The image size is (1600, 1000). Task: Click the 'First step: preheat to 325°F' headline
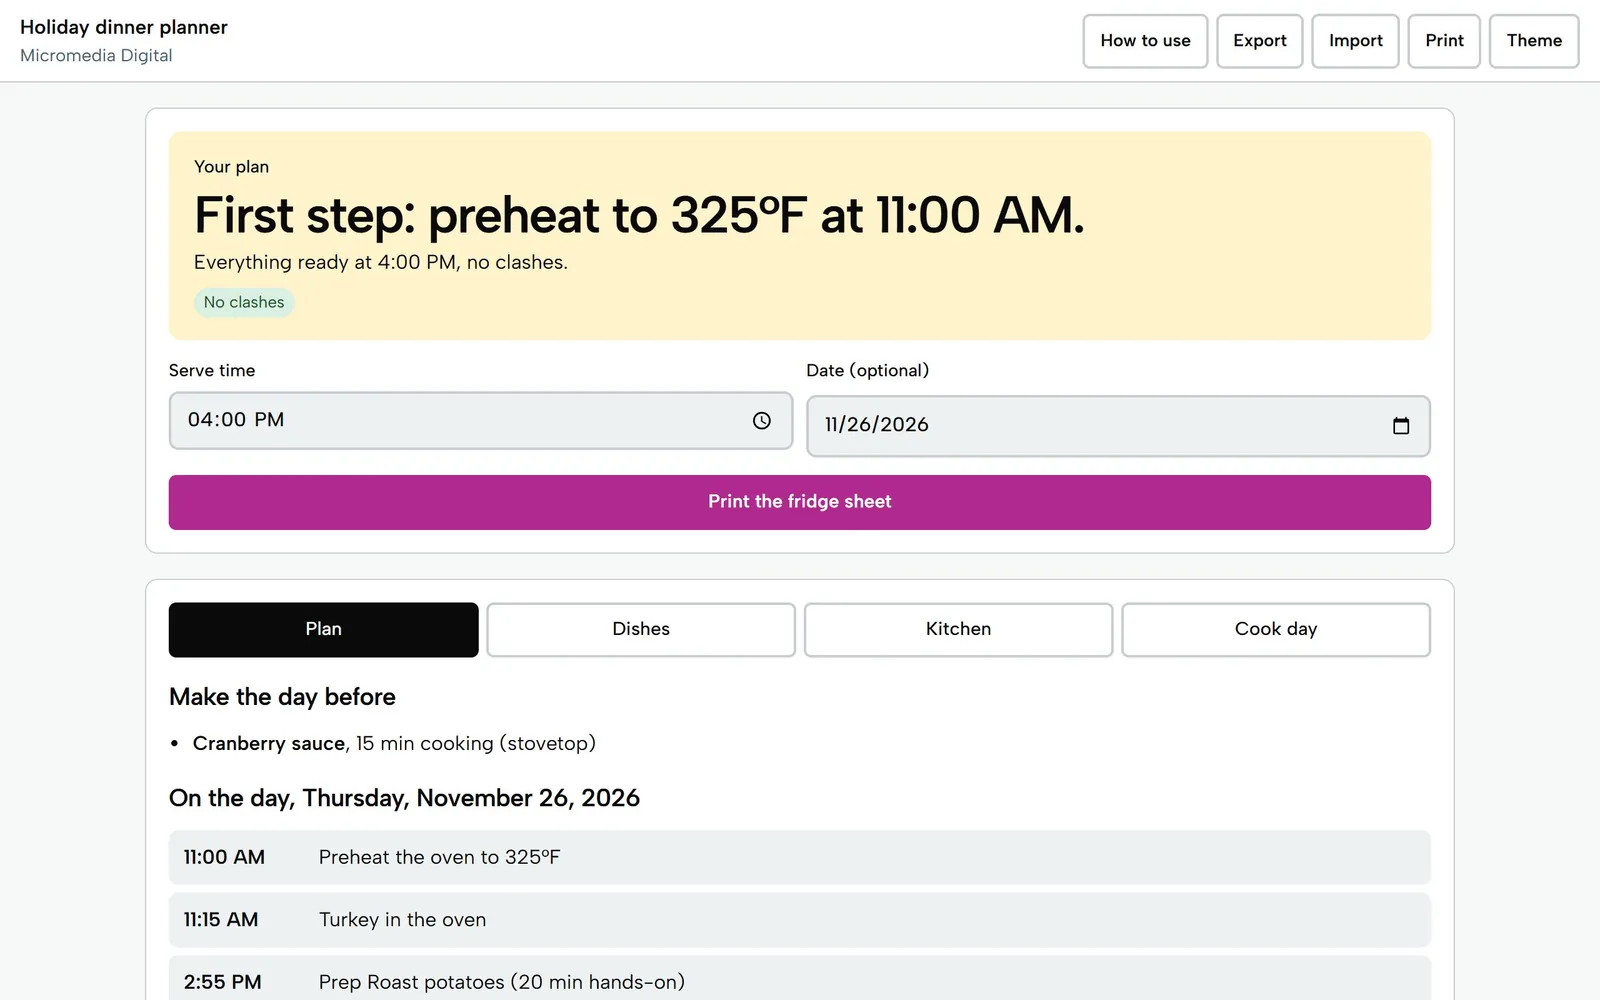tap(639, 215)
